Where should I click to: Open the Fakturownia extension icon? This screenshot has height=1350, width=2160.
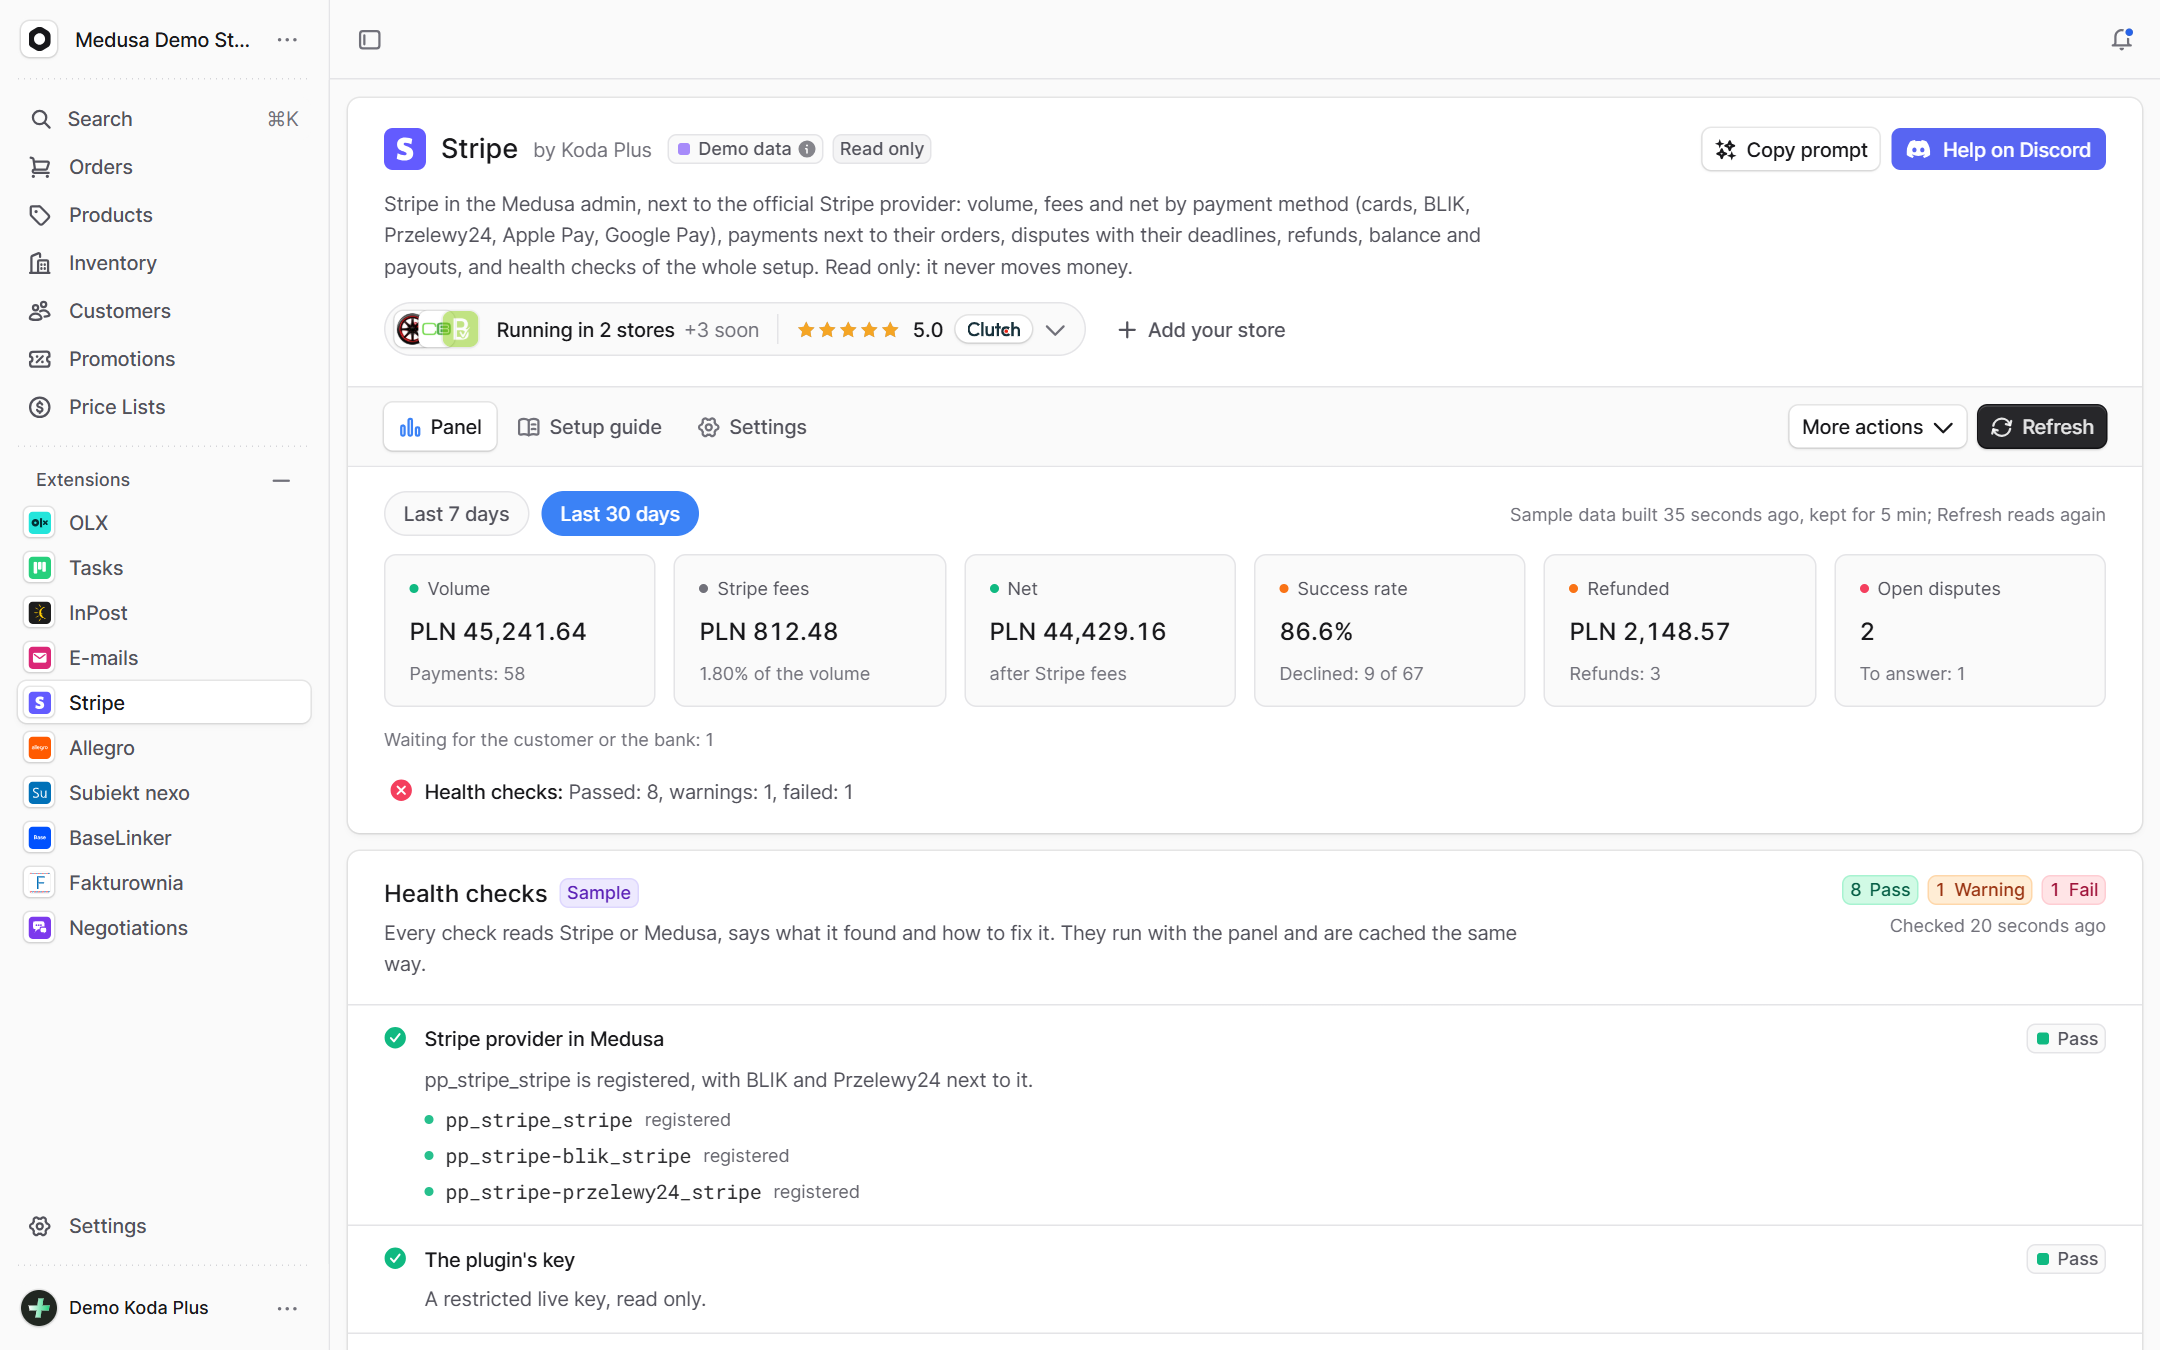coord(40,883)
